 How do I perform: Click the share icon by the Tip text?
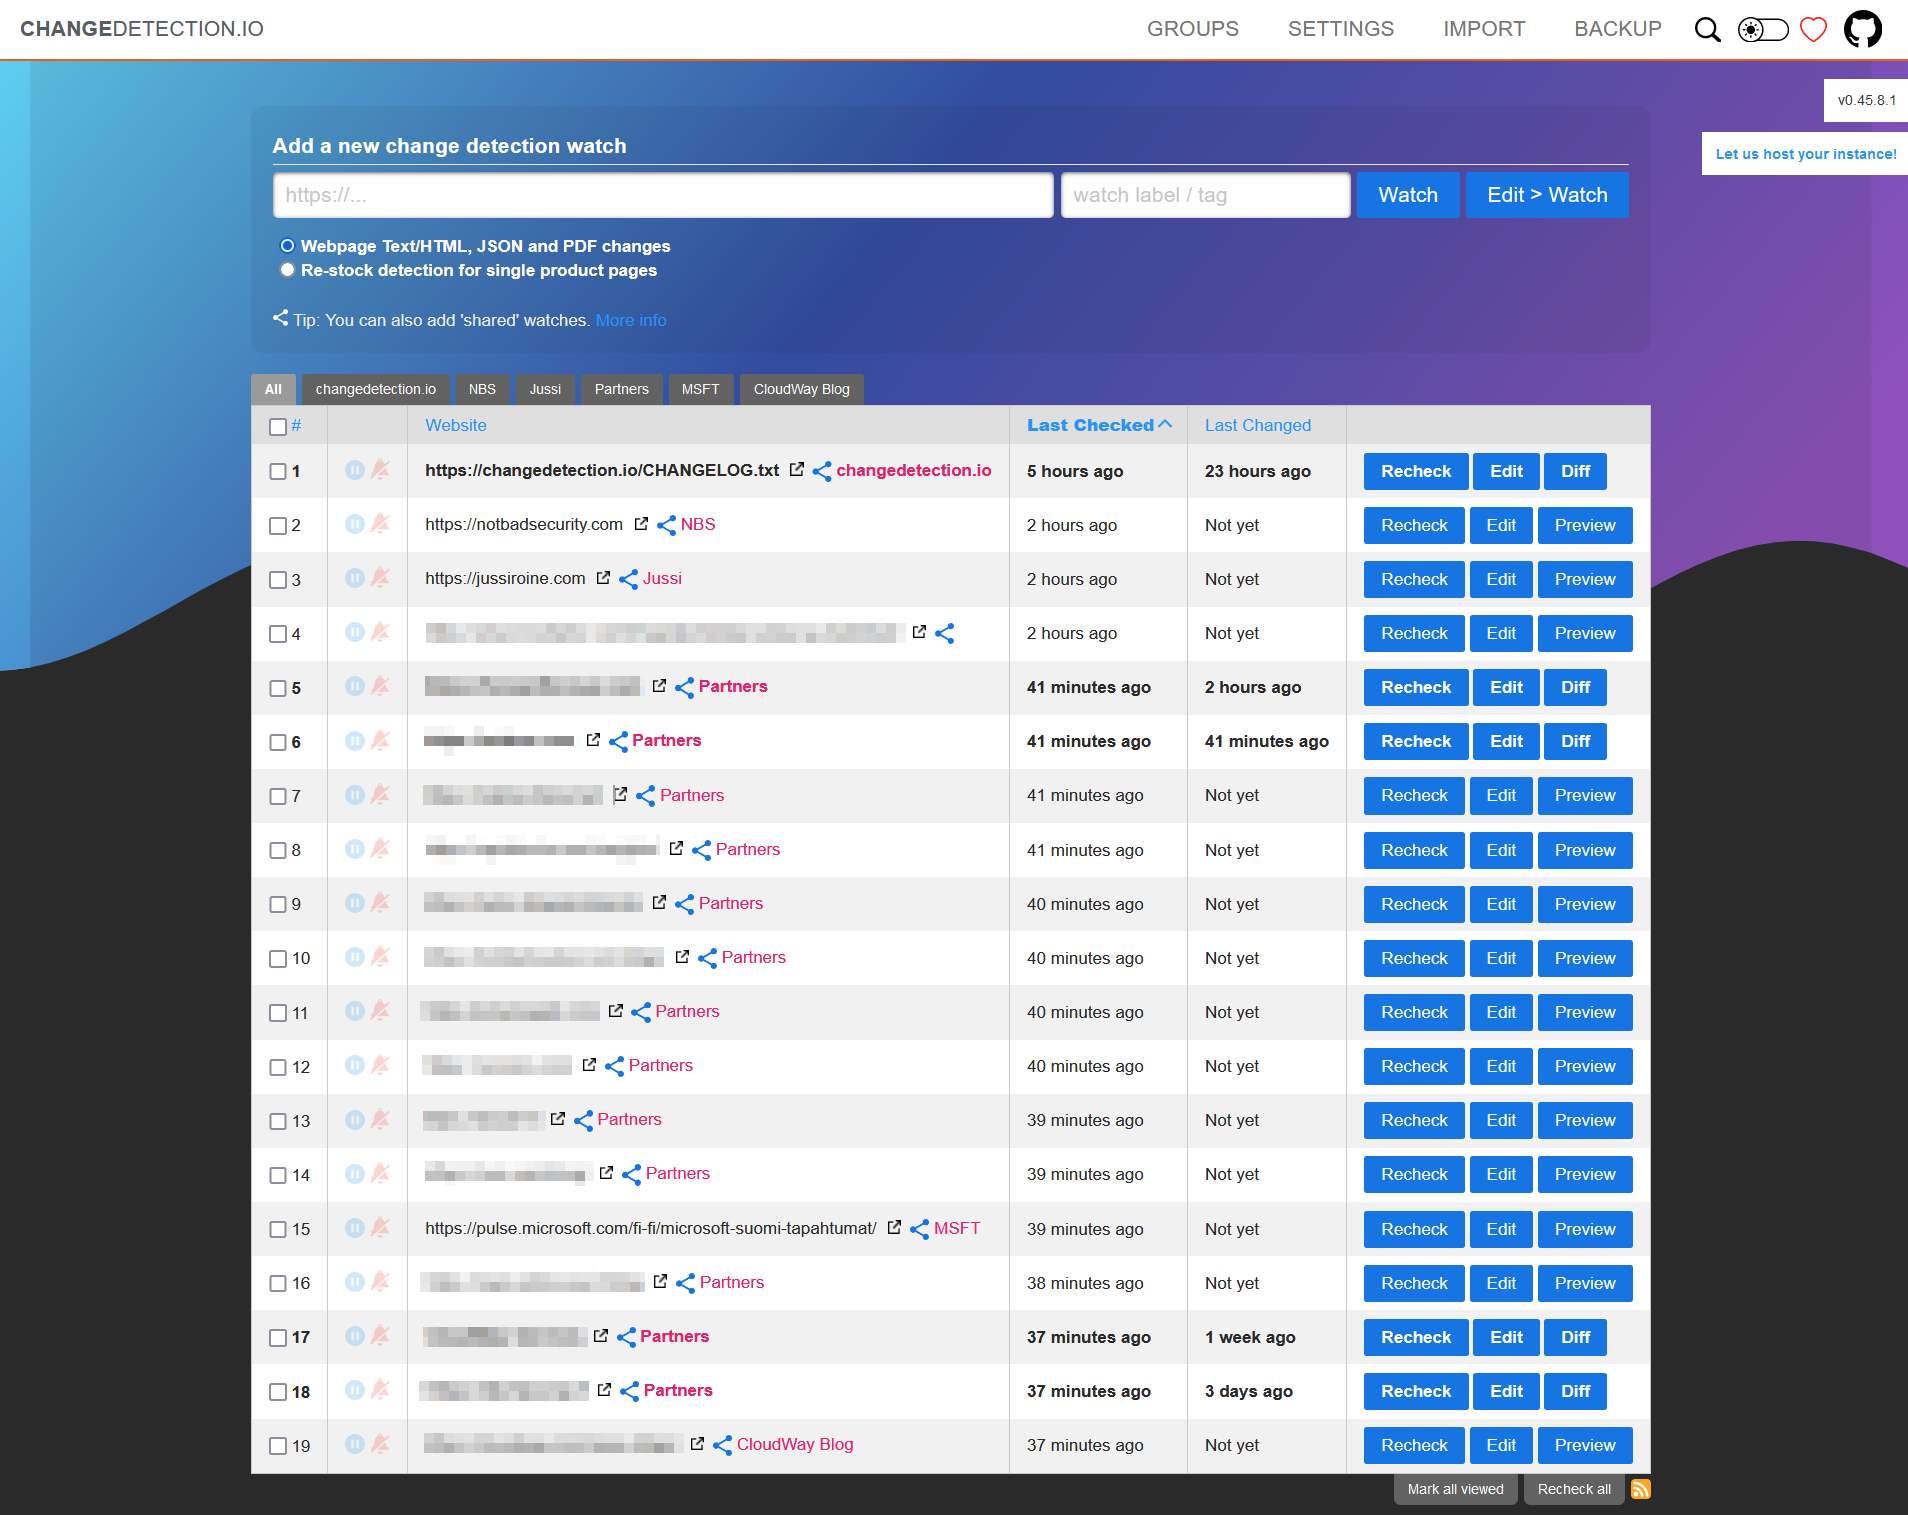pos(281,318)
